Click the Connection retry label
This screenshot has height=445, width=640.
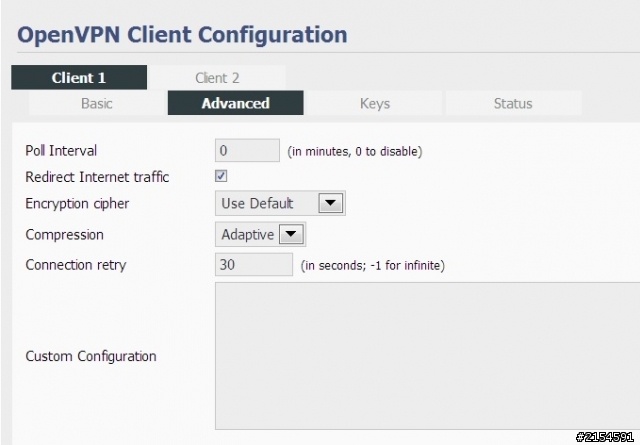pyautogui.click(x=76, y=265)
